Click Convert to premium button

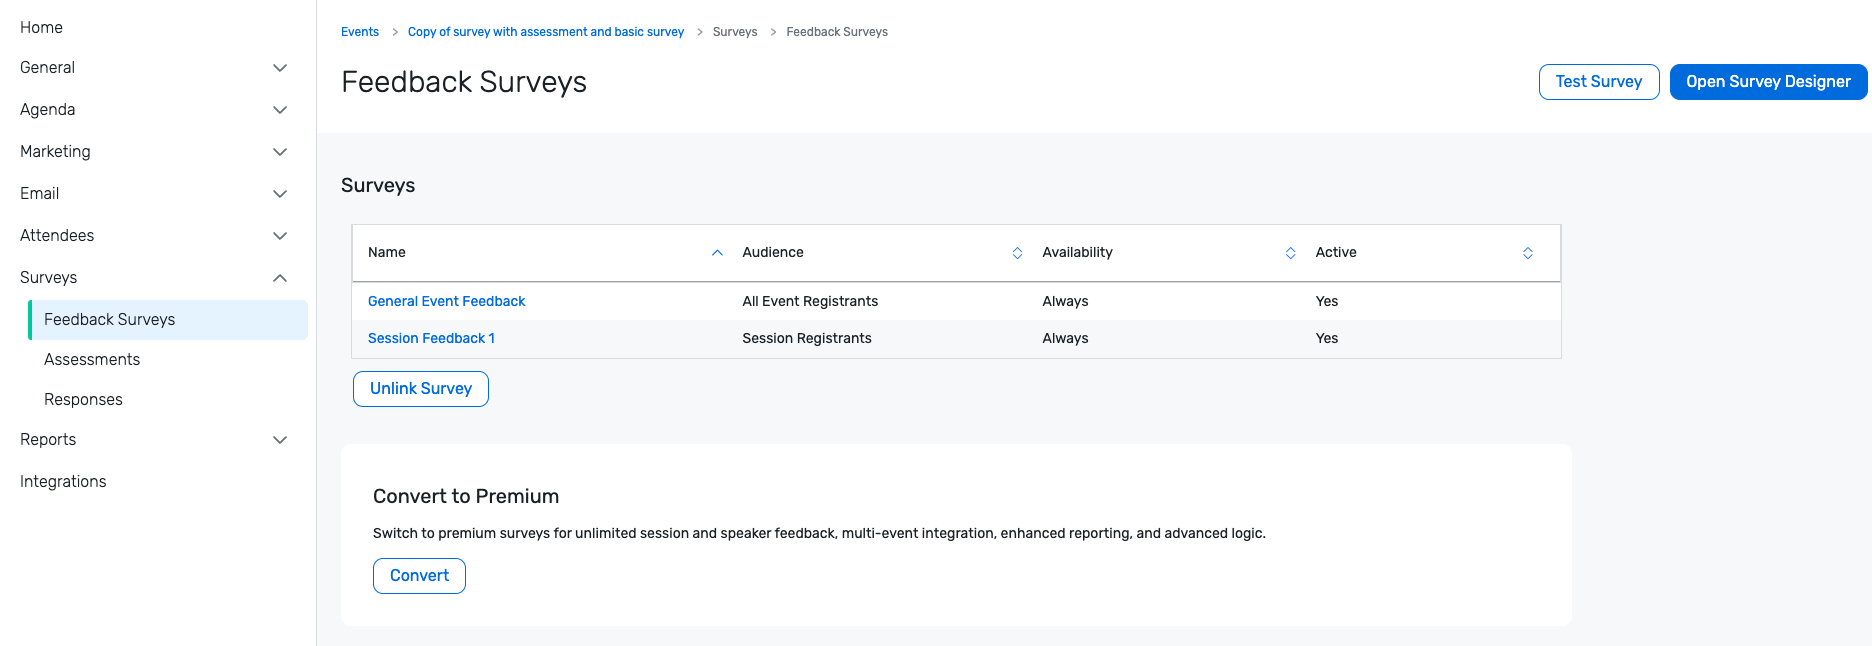(419, 576)
